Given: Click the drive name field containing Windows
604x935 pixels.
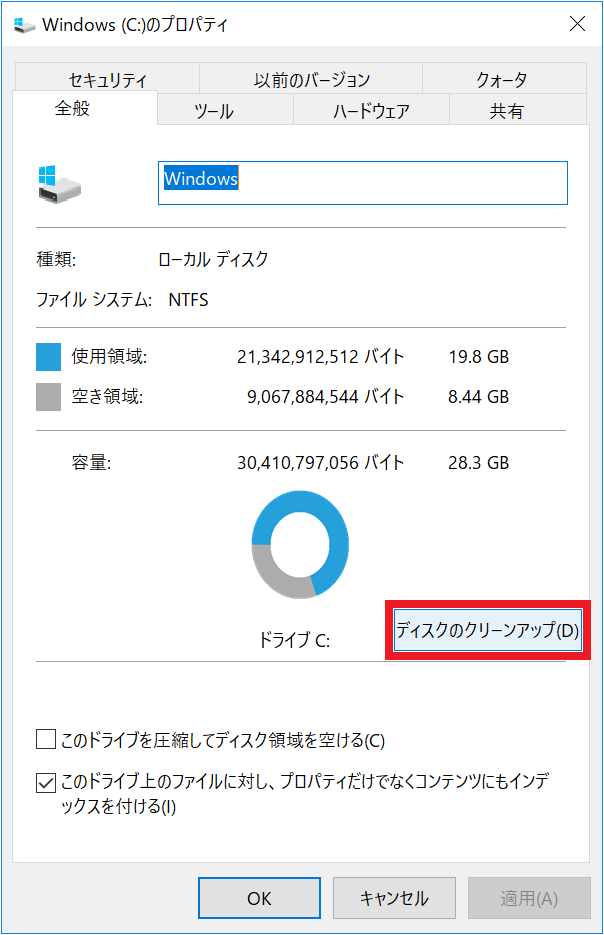Looking at the screenshot, I should 362,182.
